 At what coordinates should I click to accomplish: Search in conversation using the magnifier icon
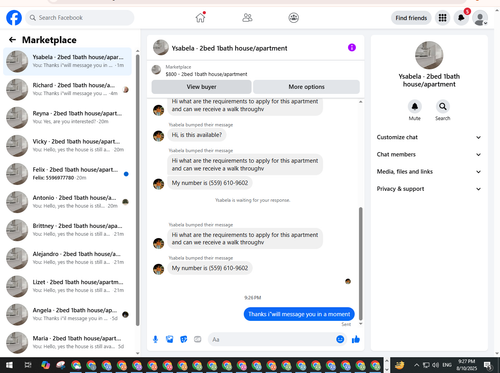442,106
